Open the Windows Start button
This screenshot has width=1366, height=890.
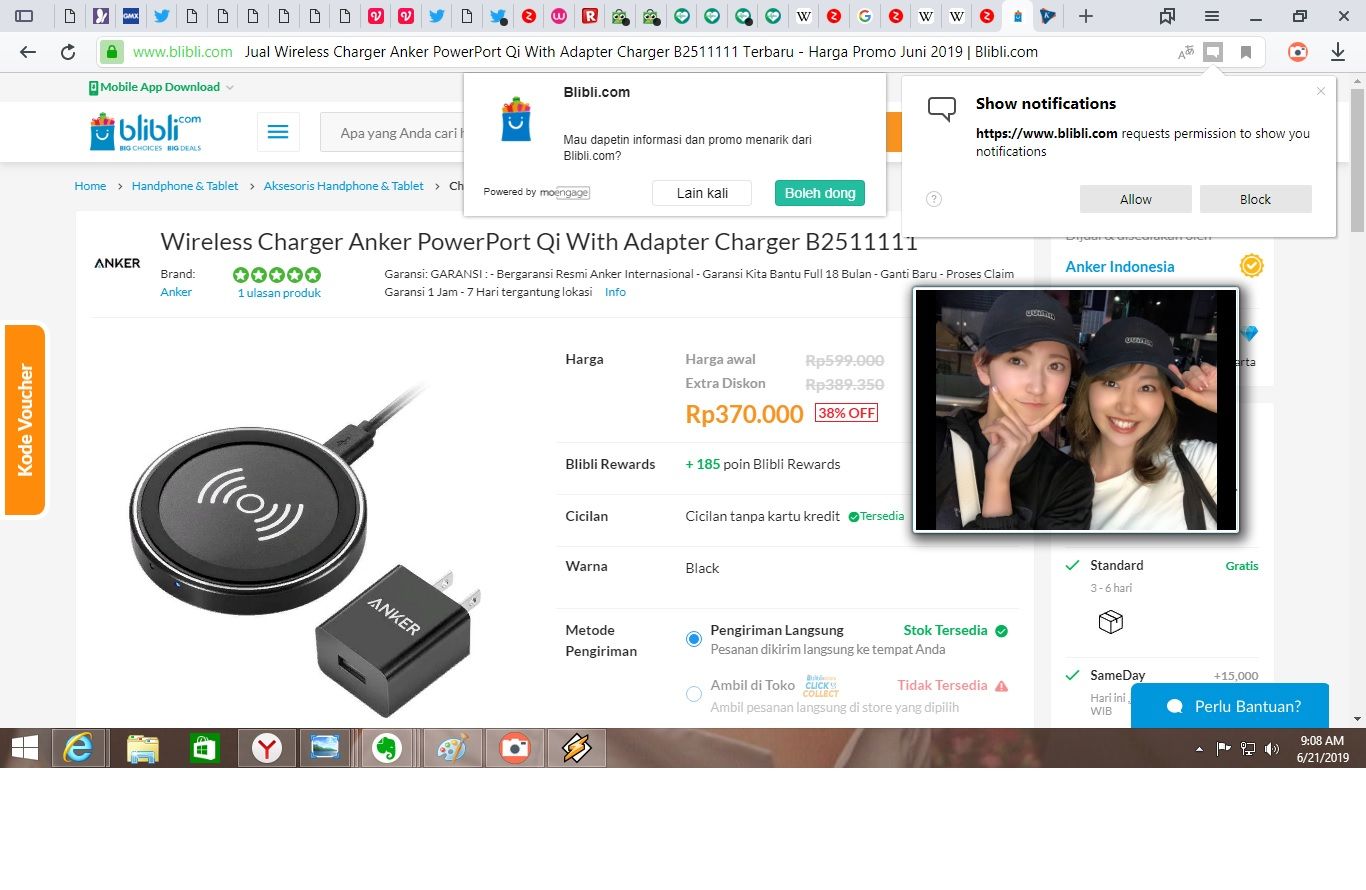pyautogui.click(x=24, y=748)
